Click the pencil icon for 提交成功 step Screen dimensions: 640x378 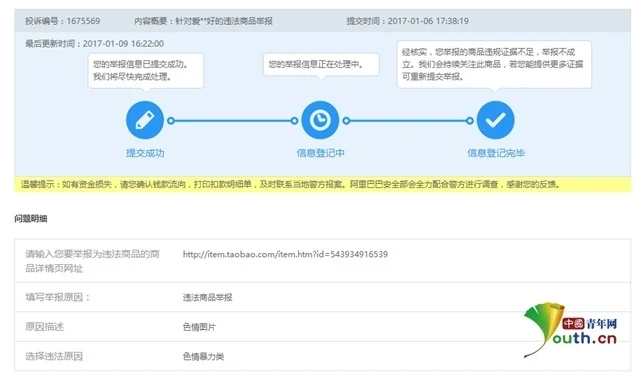click(145, 120)
